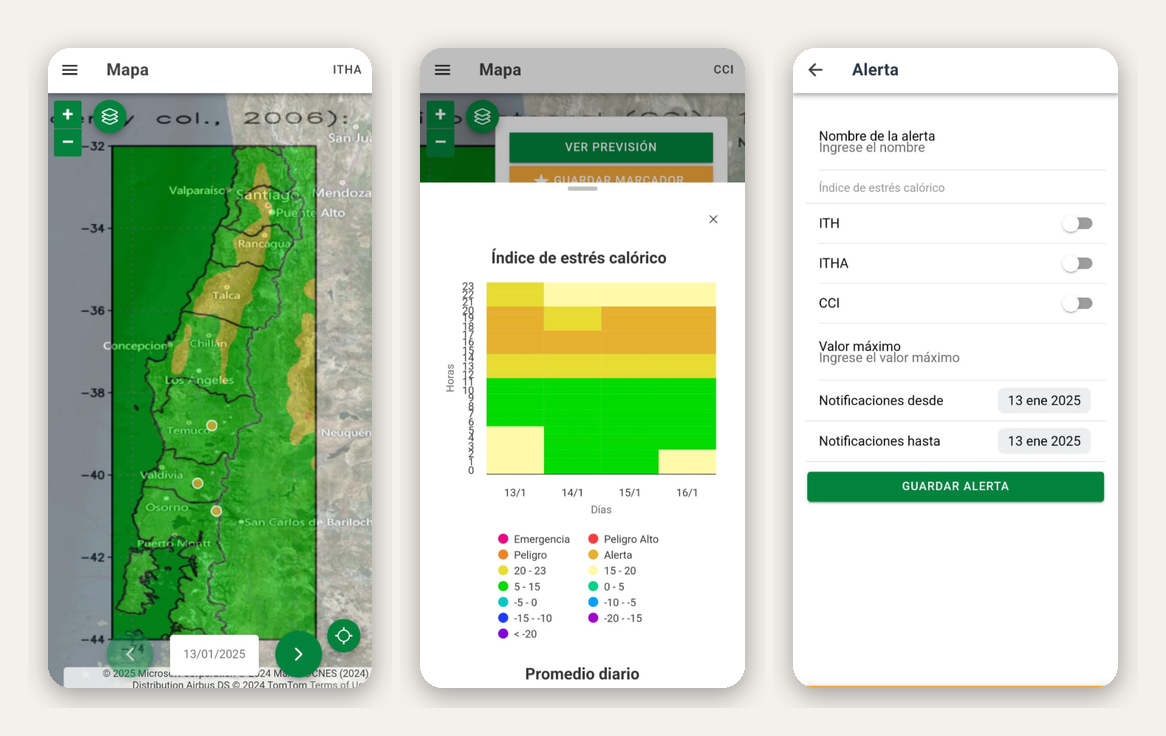Click the 14/1 day label on chart
The width and height of the screenshot is (1166, 736).
pos(573,493)
